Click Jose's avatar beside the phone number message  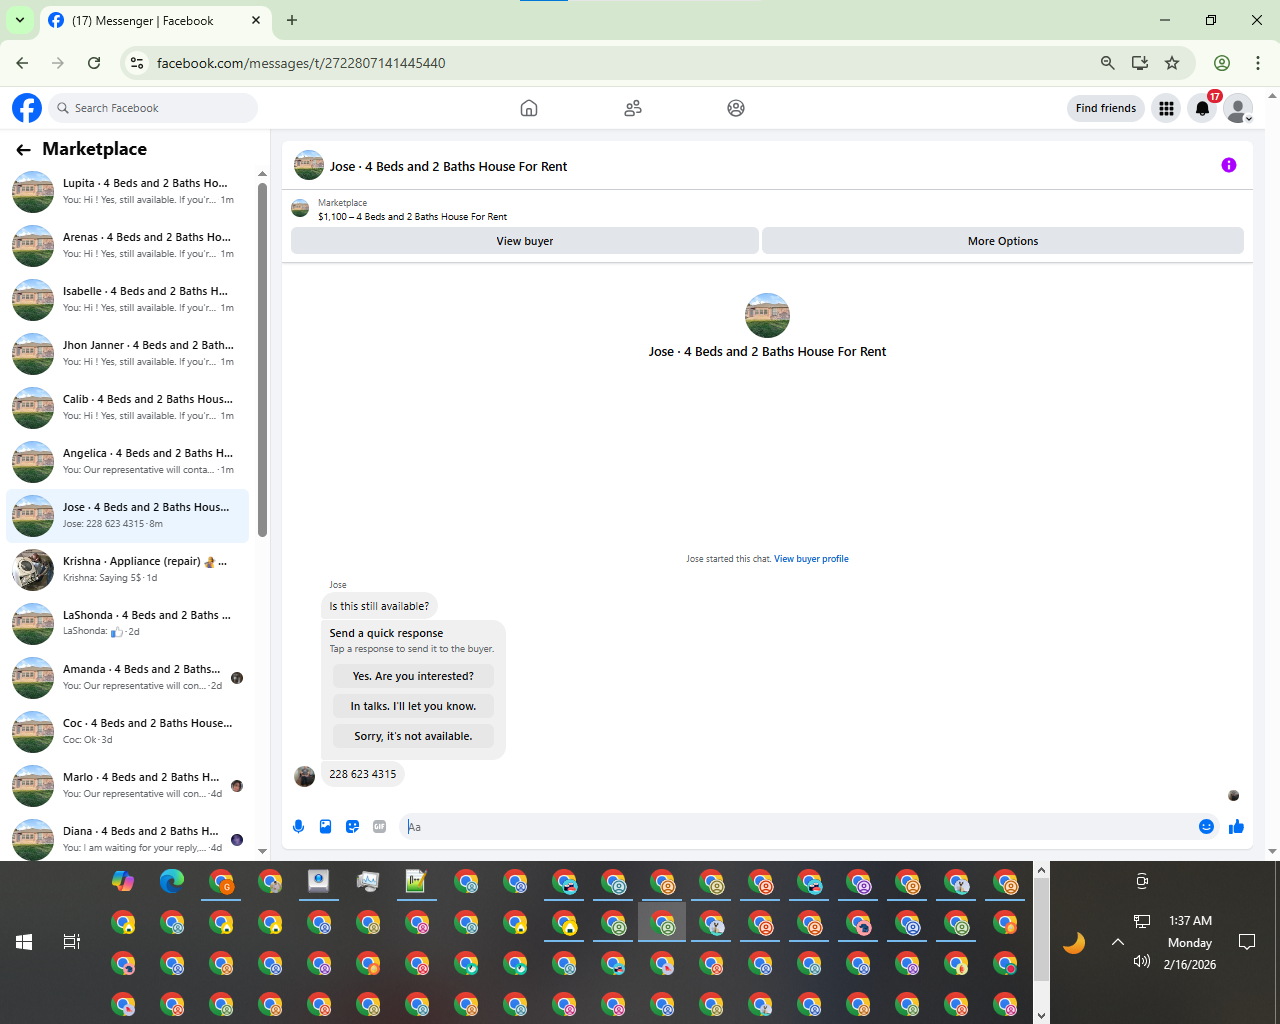click(x=305, y=776)
